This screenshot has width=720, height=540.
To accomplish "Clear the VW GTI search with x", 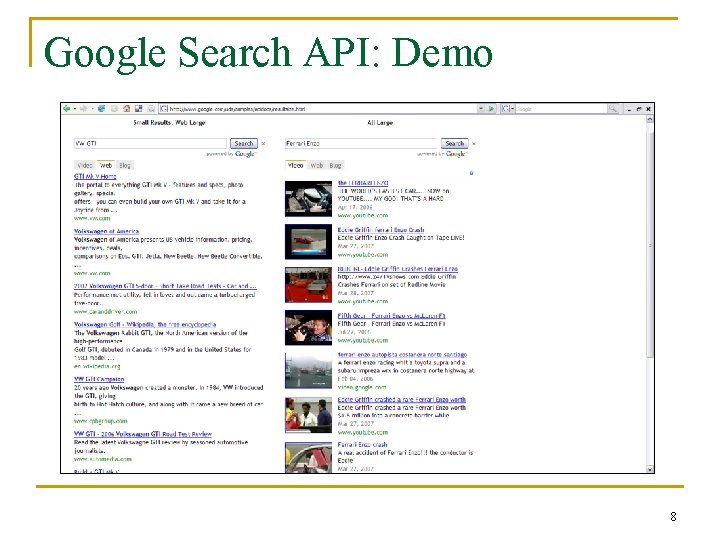I will coord(263,144).
